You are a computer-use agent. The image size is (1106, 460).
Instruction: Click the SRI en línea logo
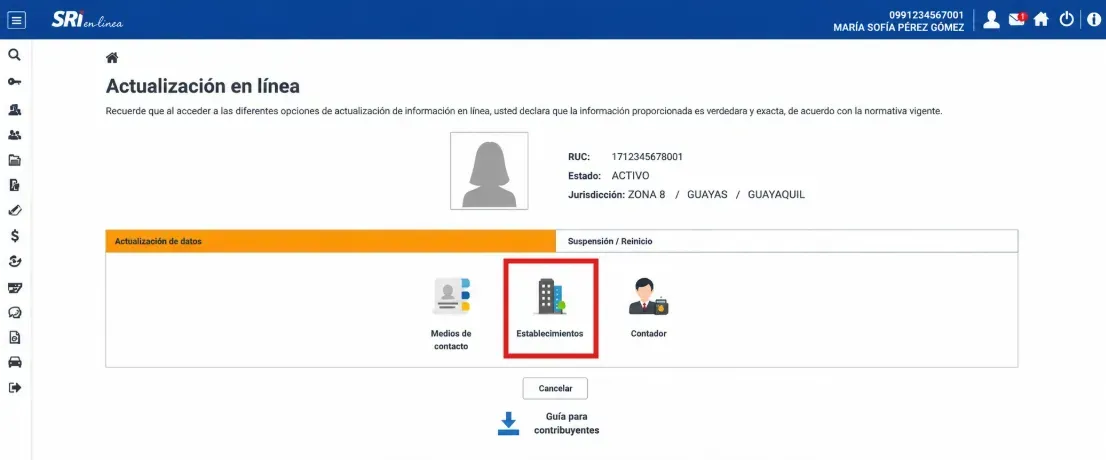87,20
